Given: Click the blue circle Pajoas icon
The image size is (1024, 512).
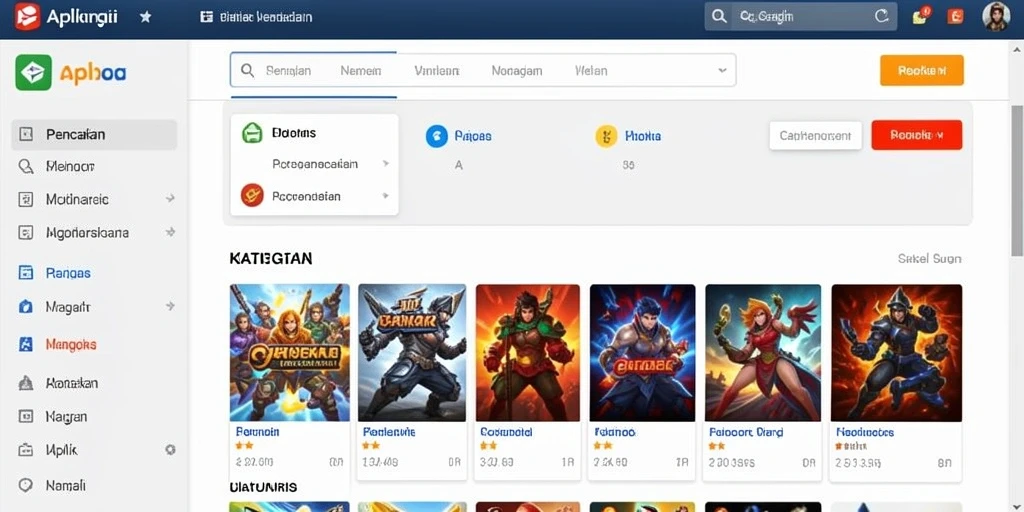Looking at the screenshot, I should (x=436, y=136).
